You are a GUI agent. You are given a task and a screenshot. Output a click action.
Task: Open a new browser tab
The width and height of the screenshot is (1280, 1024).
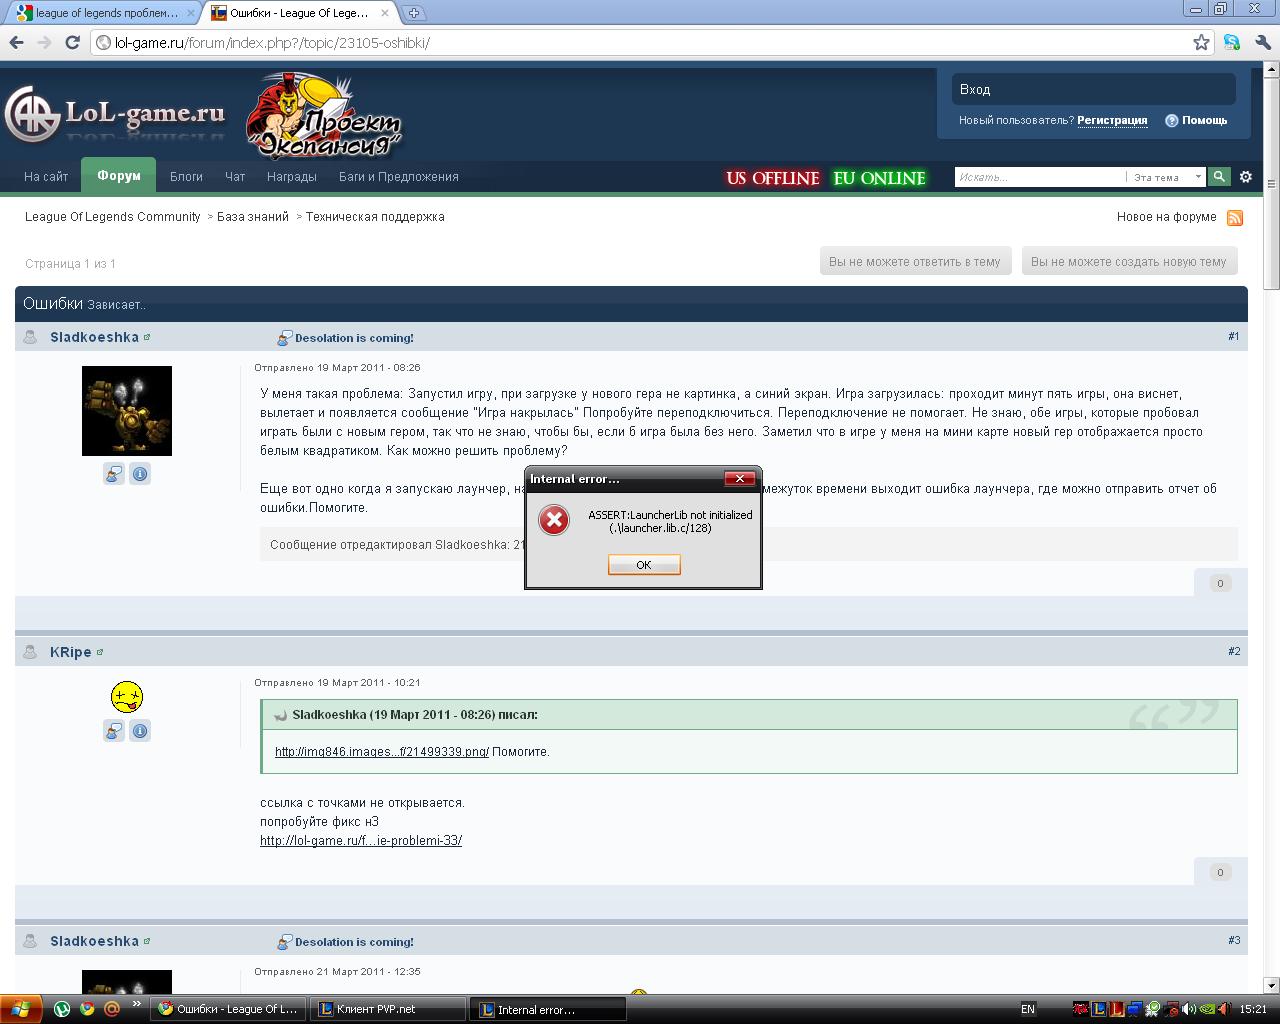click(x=414, y=13)
